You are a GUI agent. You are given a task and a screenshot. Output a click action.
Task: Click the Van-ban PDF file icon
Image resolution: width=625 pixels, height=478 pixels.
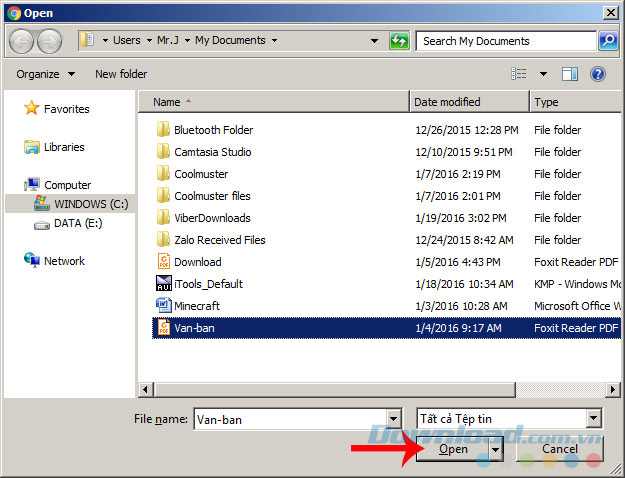coord(164,327)
